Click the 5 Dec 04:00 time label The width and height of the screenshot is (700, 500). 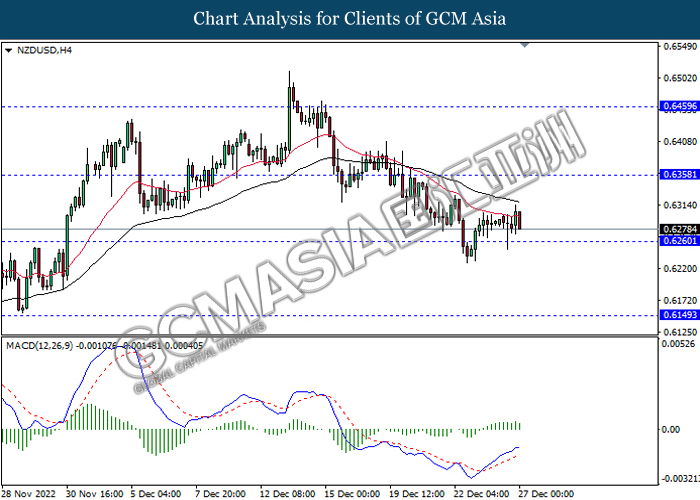coord(156,494)
